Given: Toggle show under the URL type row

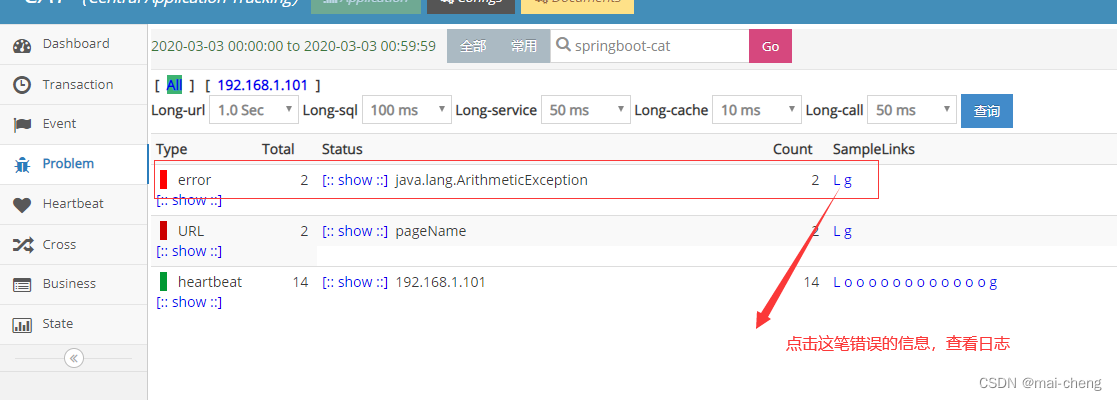Looking at the screenshot, I should click(x=189, y=251).
